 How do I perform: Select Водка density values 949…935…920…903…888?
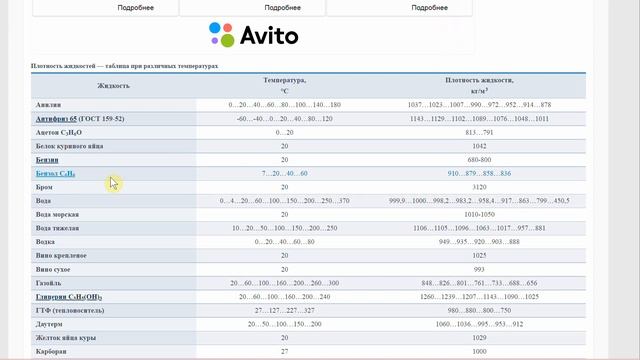[x=479, y=242]
